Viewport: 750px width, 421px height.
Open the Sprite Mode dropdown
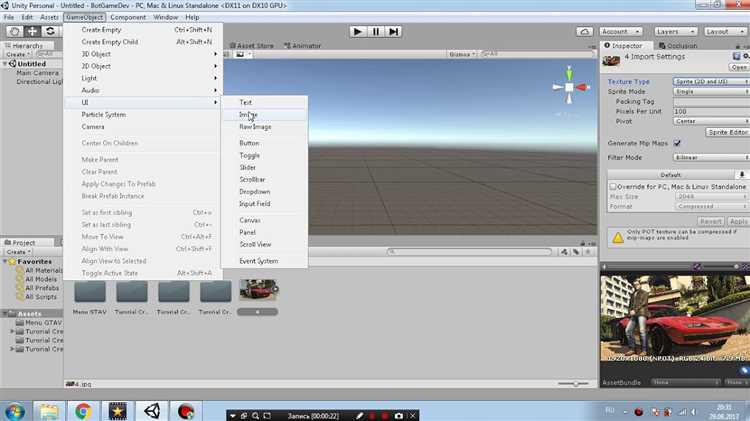[711, 91]
